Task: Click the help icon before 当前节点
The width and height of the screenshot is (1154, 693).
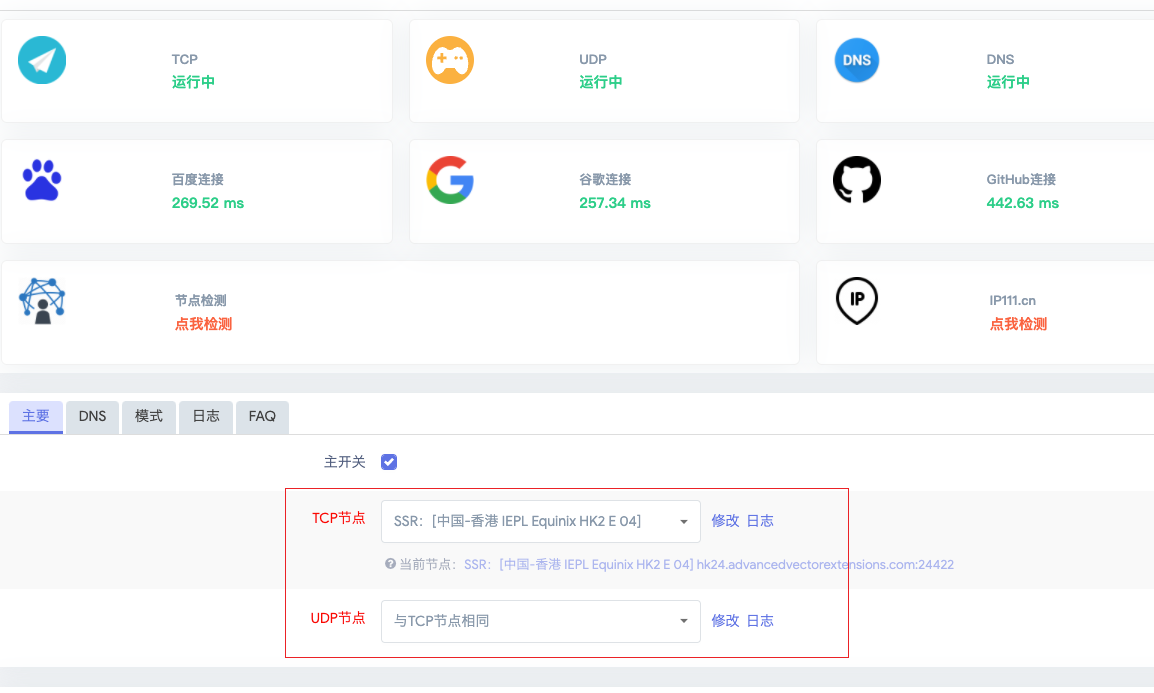Action: pyautogui.click(x=390, y=564)
